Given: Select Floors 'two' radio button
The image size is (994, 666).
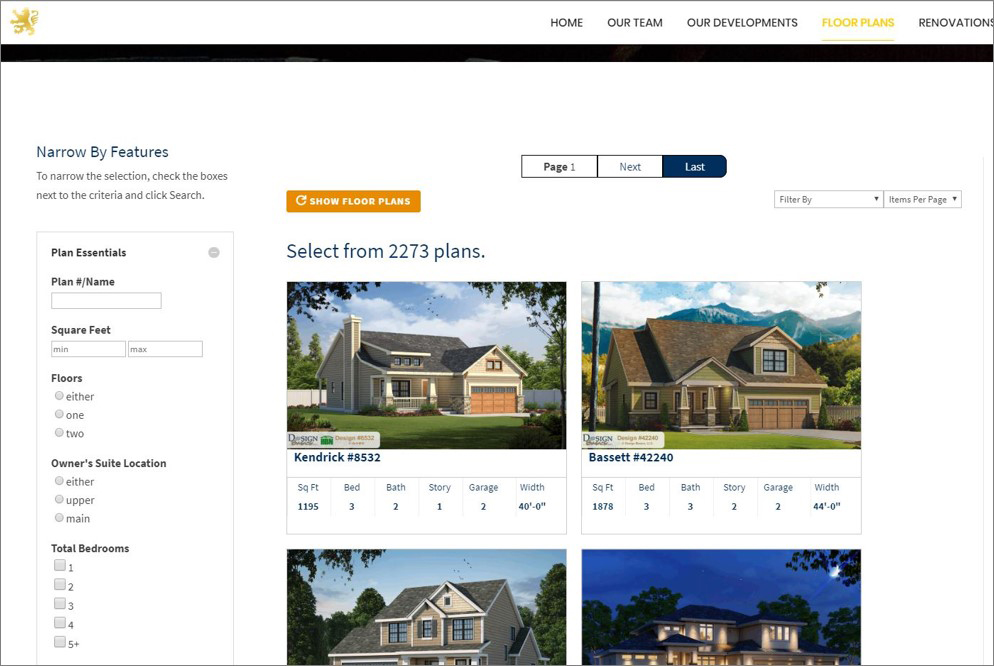Looking at the screenshot, I should pos(59,432).
